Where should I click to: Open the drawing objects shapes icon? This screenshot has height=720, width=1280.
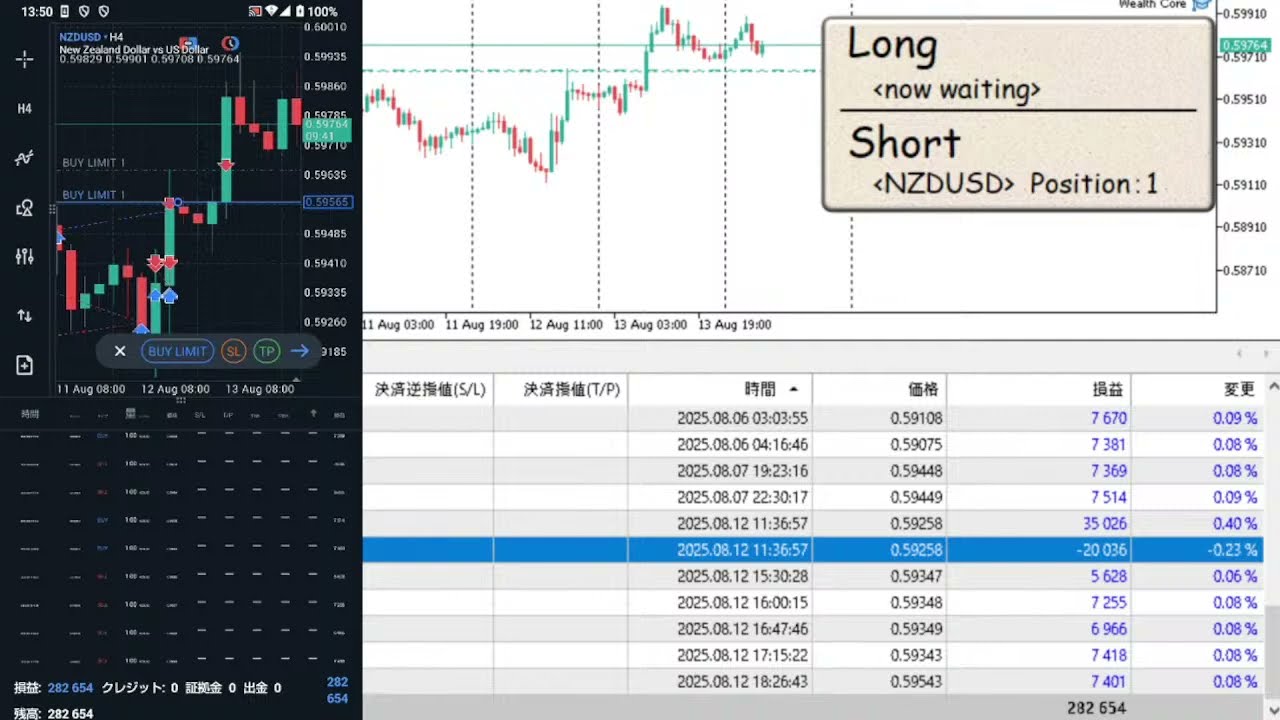click(x=25, y=208)
